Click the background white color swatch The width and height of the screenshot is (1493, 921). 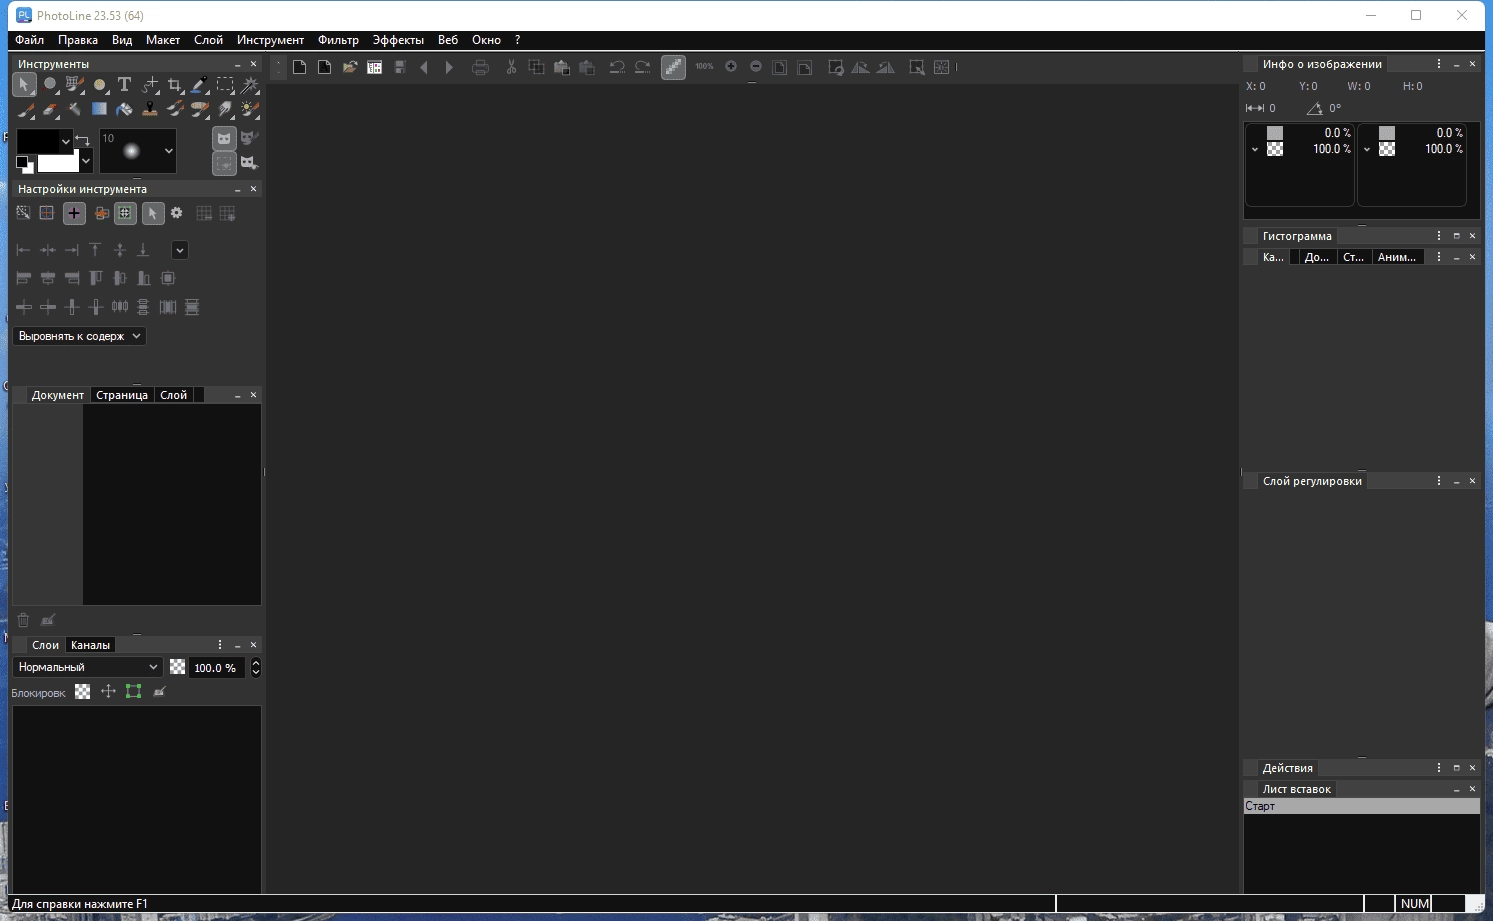(x=58, y=163)
